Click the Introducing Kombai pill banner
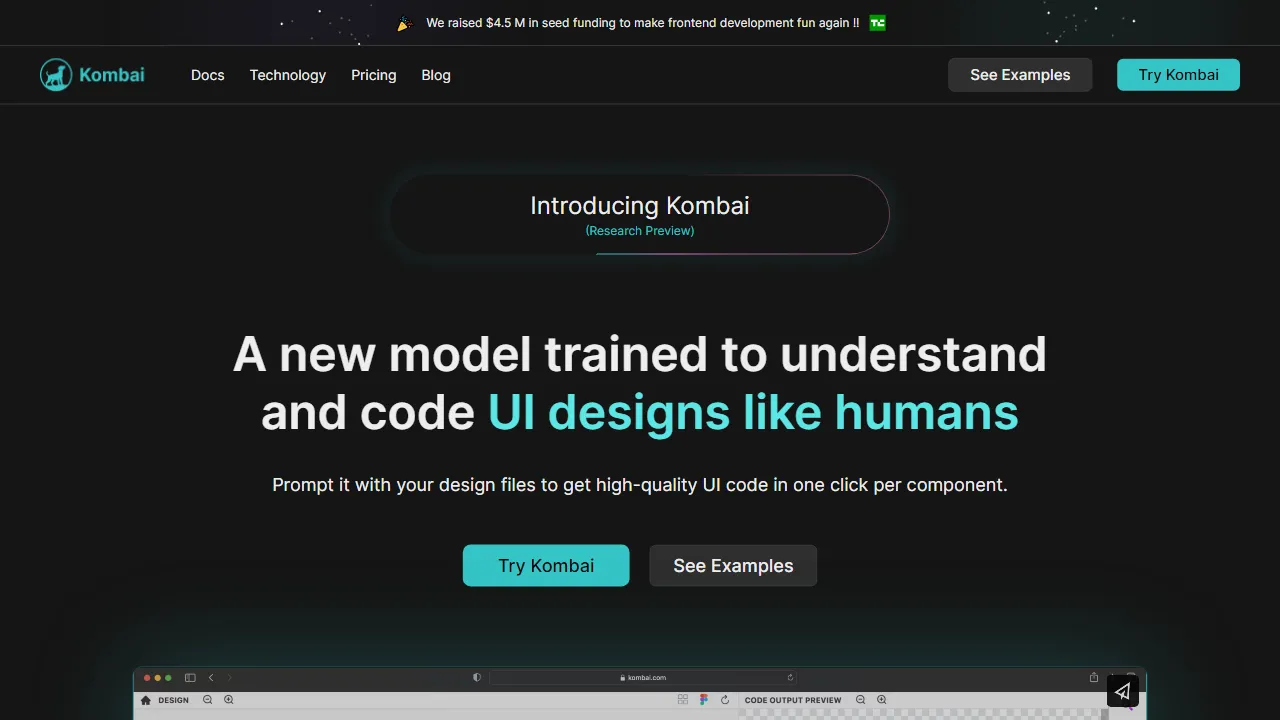1280x720 pixels. [x=640, y=214]
